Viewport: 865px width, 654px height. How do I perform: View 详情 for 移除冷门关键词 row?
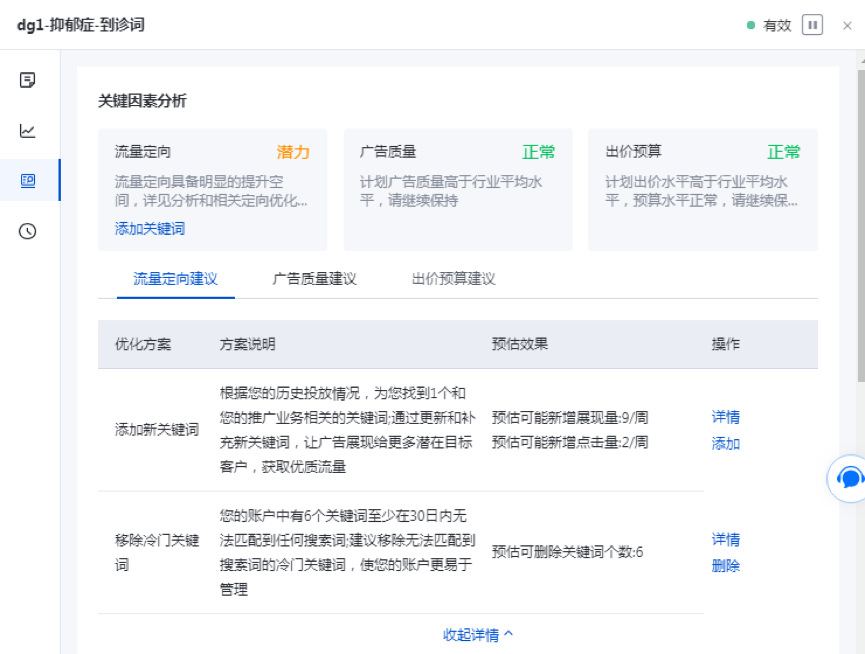point(725,539)
